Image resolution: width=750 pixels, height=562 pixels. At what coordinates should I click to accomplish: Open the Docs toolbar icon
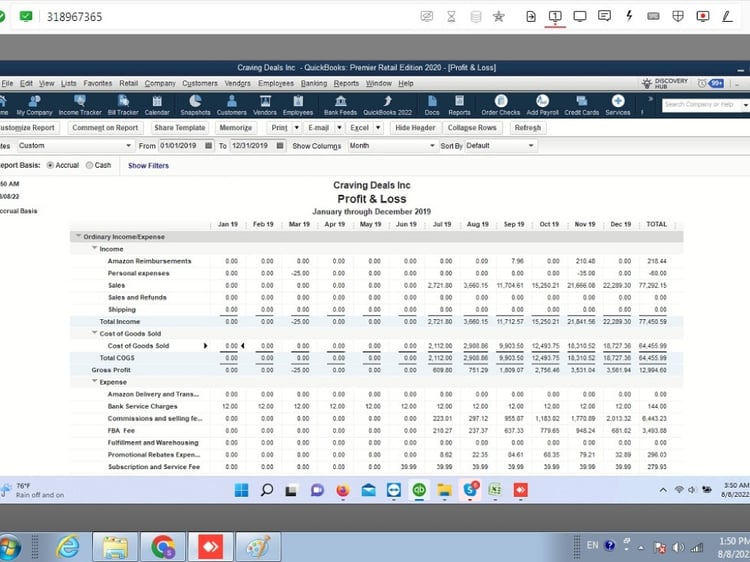(432, 105)
